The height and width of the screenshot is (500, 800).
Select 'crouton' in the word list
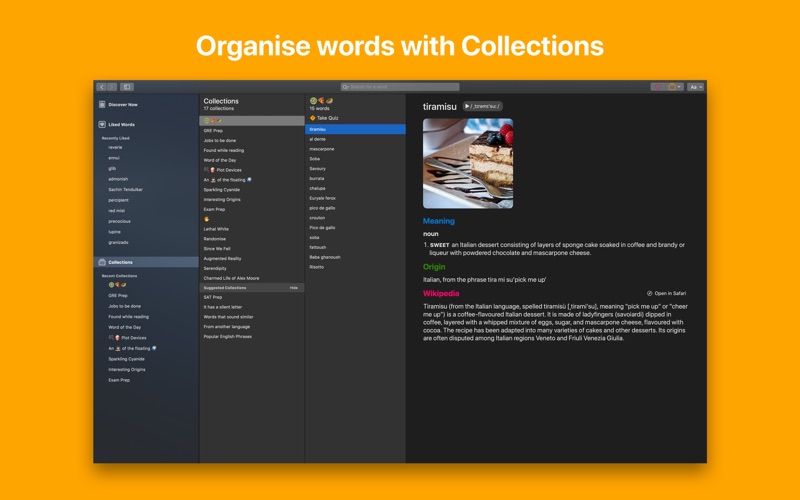pyautogui.click(x=317, y=218)
